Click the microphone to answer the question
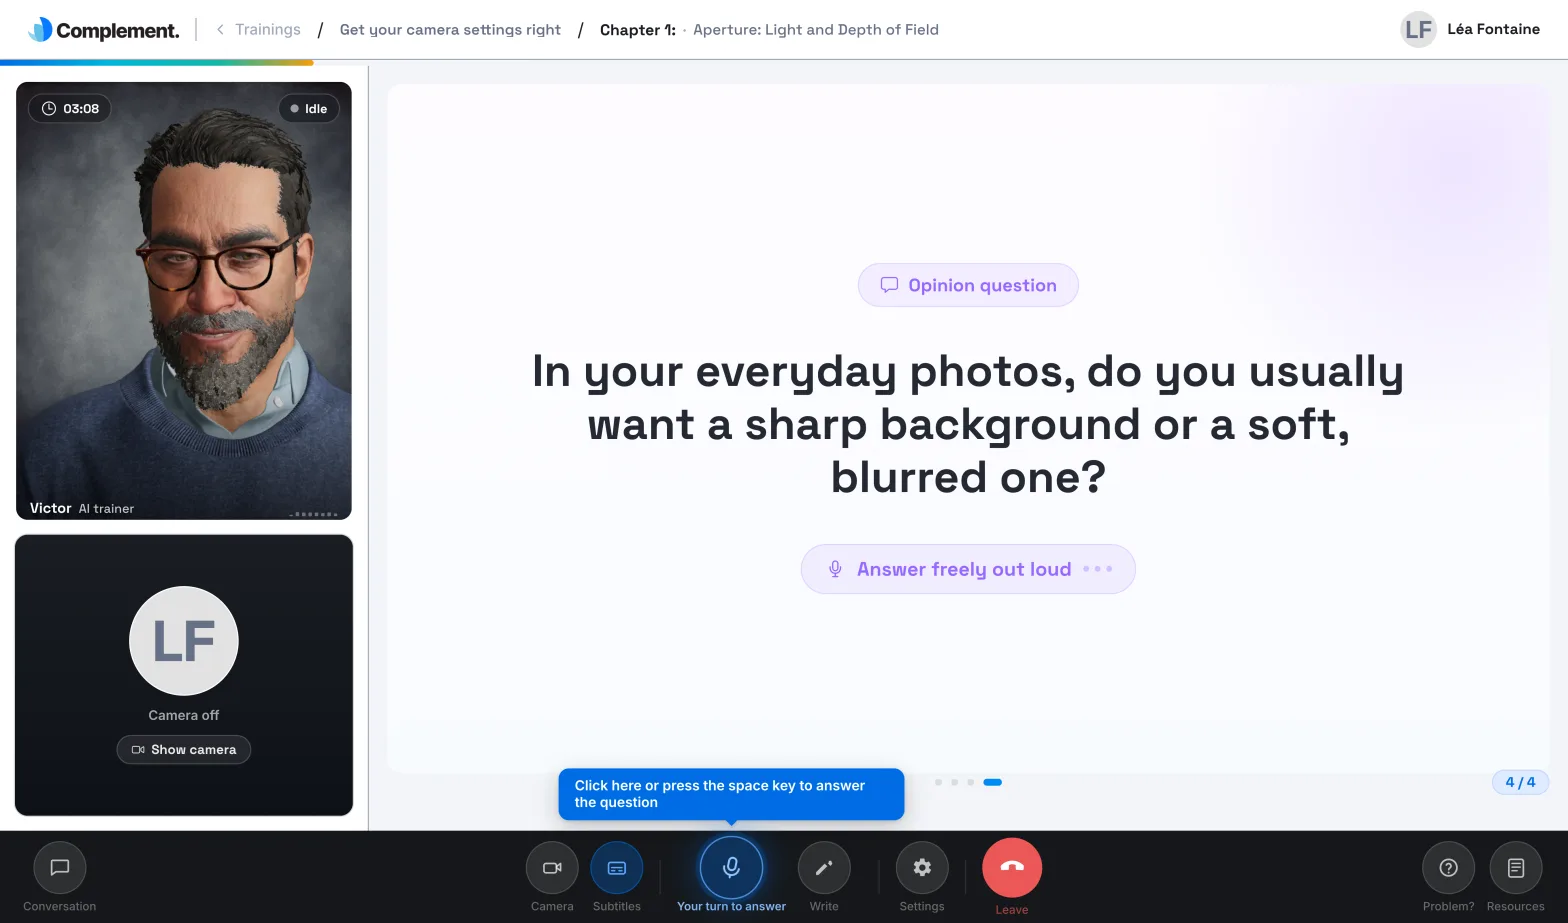This screenshot has width=1568, height=923. [731, 867]
